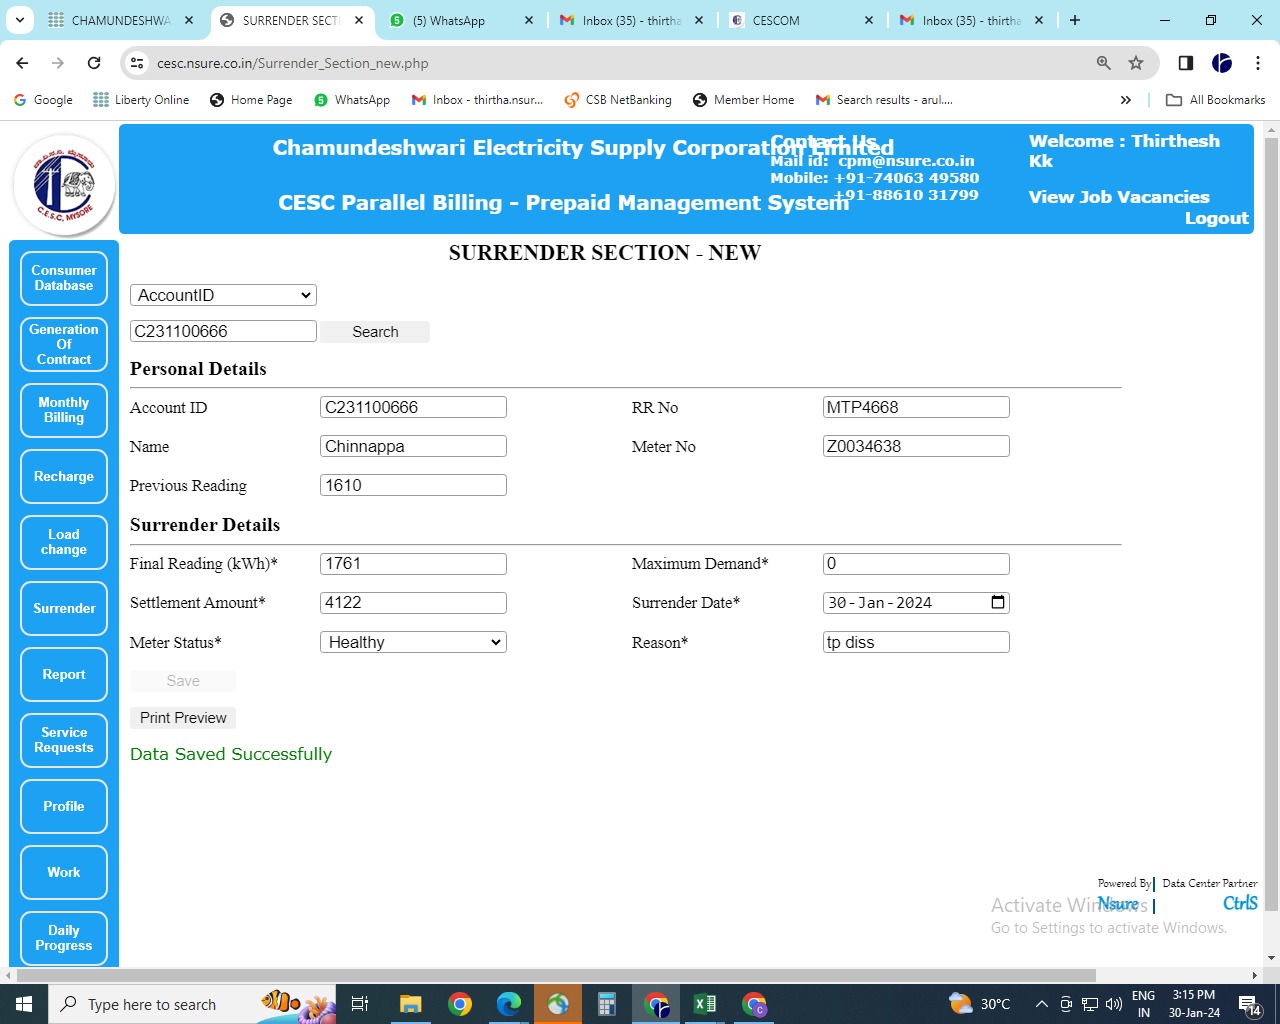Open weather widget showing 30°C

click(x=980, y=1004)
